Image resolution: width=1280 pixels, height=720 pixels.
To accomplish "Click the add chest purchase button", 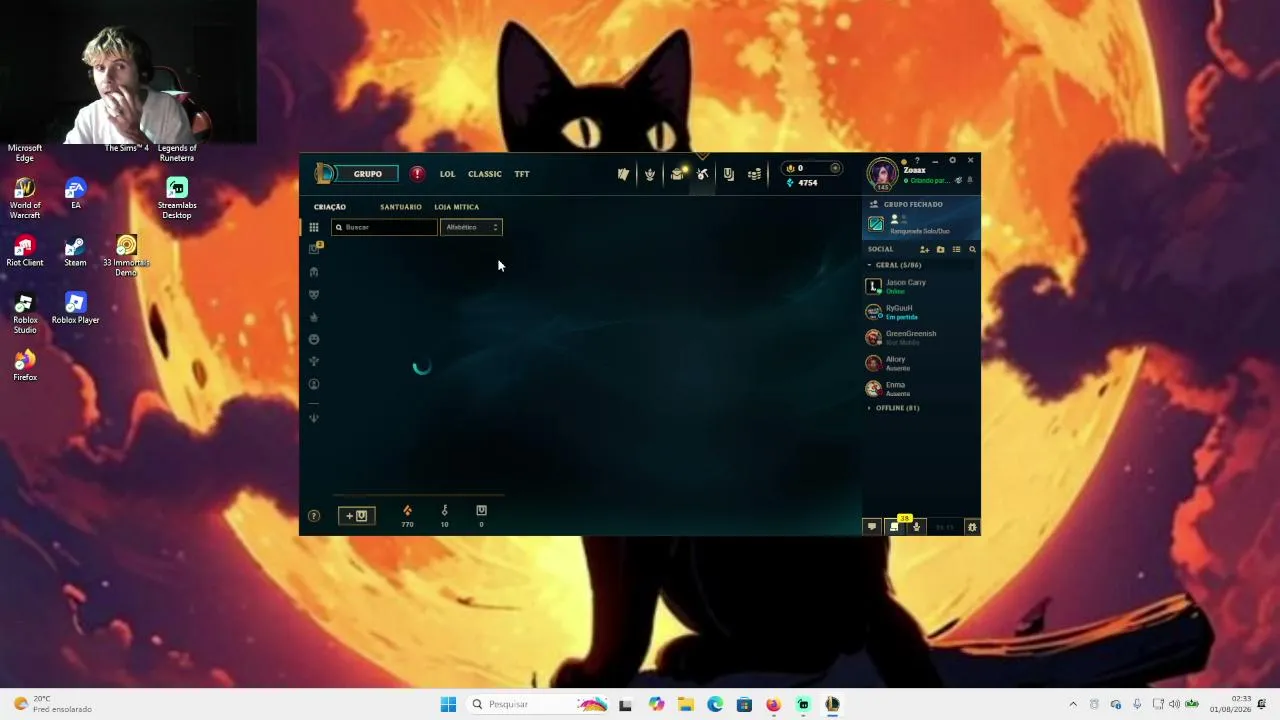I will (357, 516).
